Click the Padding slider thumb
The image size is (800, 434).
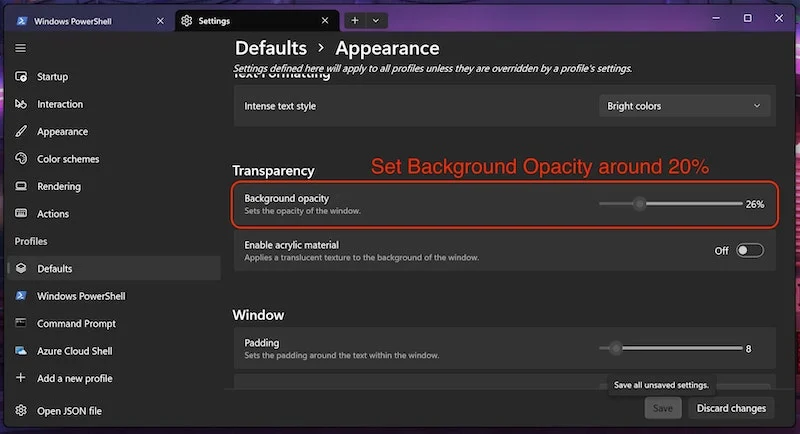pos(616,348)
